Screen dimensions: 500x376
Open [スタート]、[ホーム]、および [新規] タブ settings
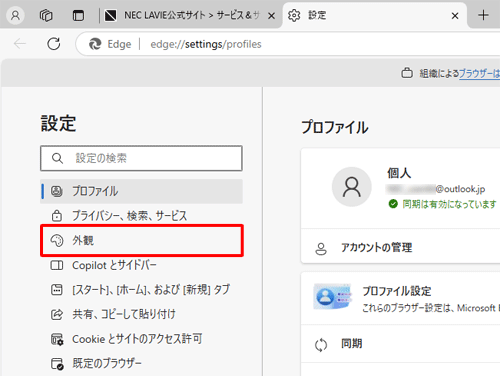pyautogui.click(x=141, y=290)
